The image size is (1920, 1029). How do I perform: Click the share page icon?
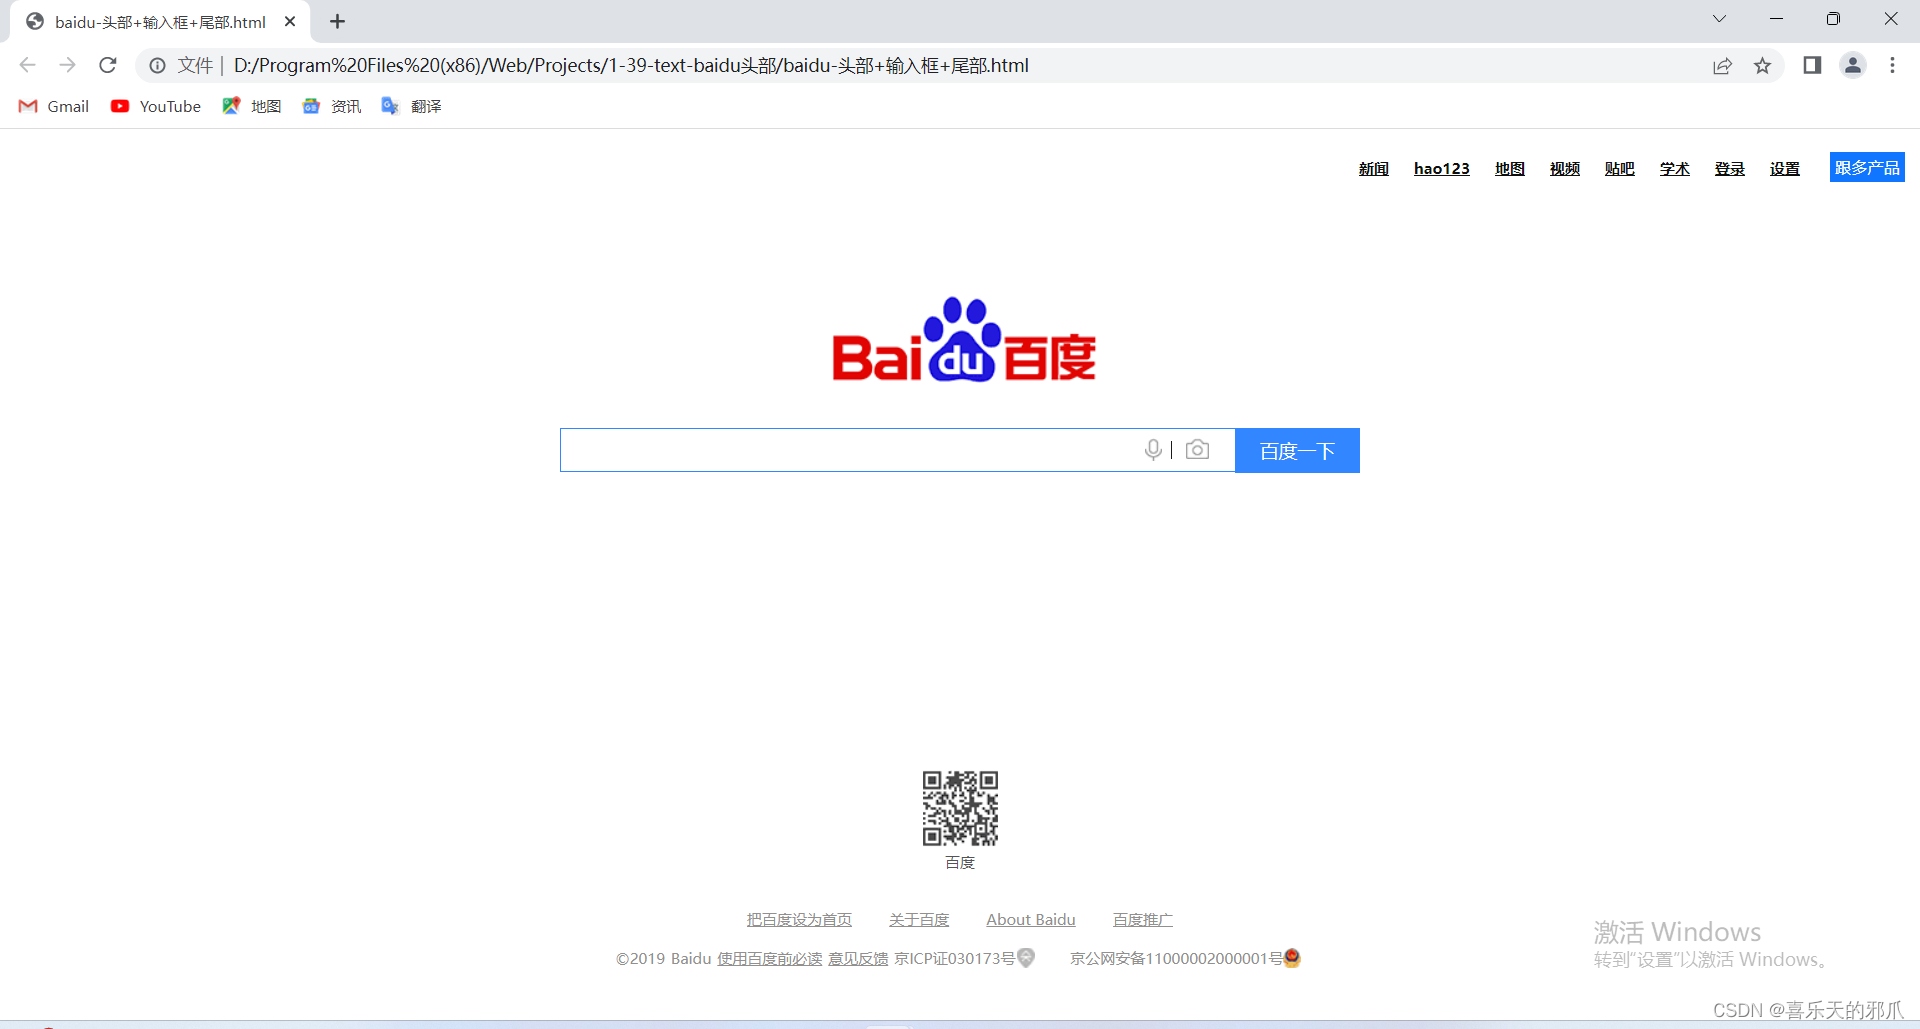1722,65
